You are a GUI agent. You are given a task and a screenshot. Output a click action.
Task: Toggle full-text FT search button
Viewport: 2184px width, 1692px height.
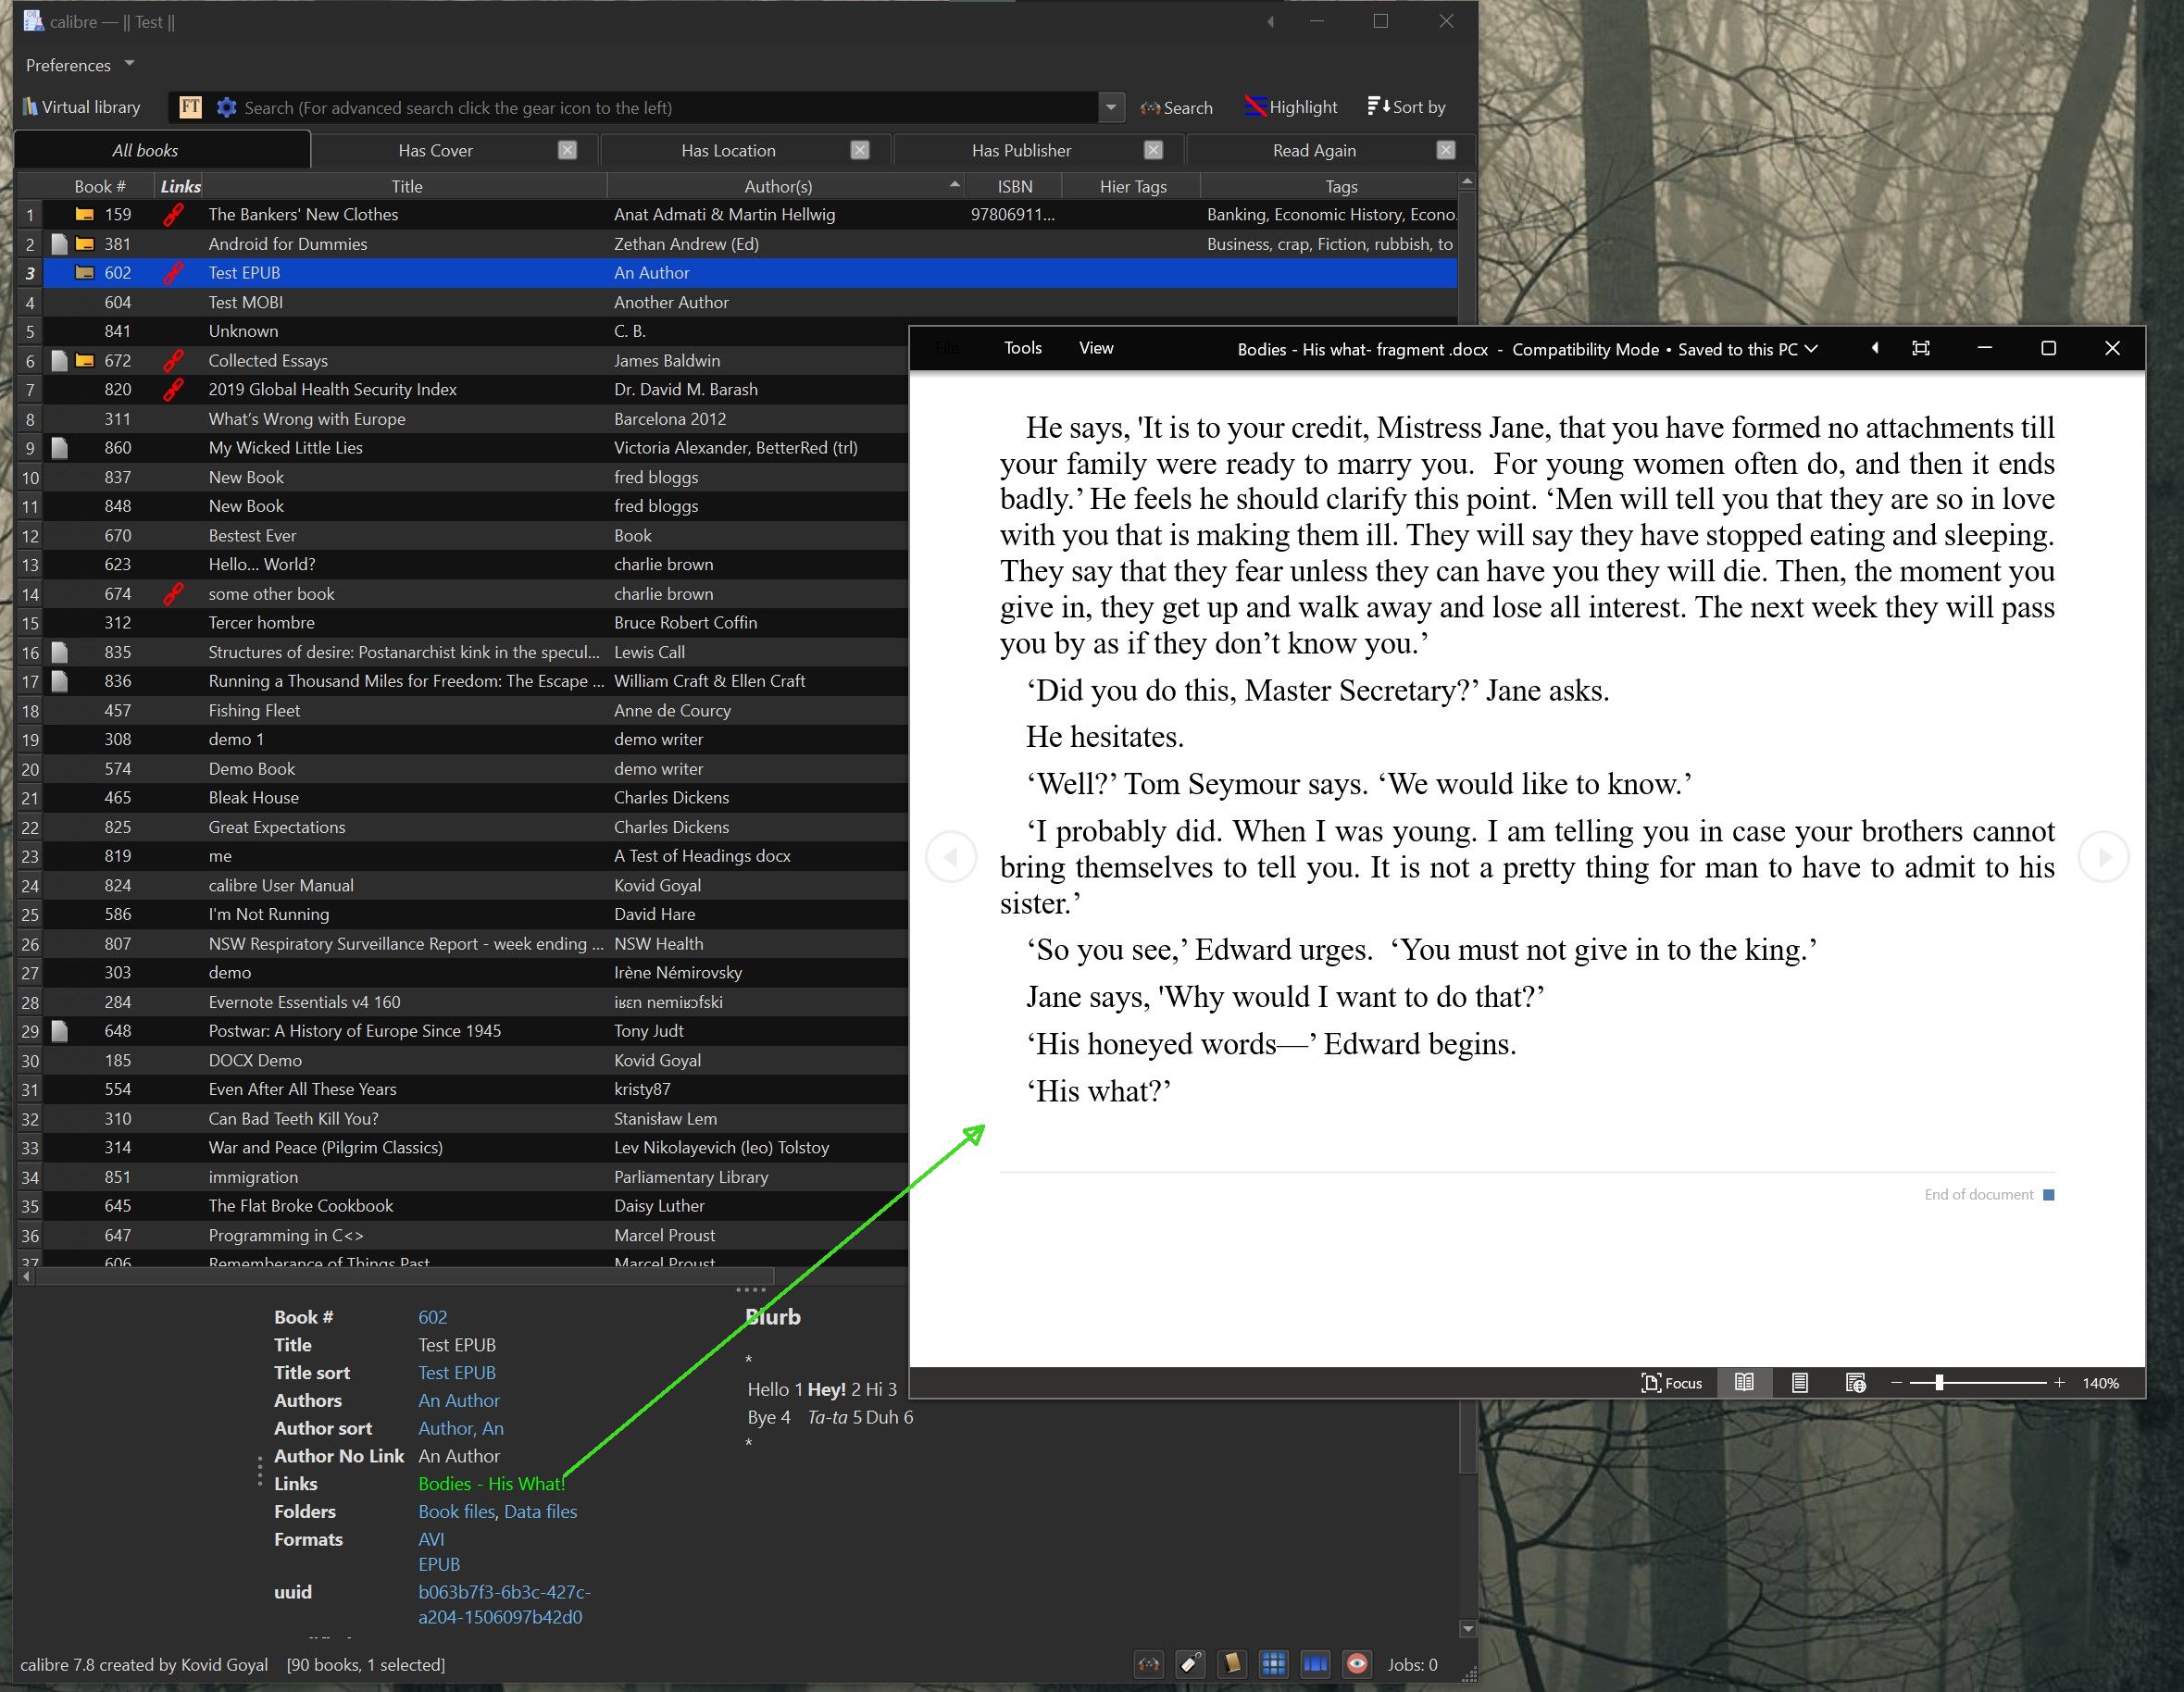click(190, 107)
